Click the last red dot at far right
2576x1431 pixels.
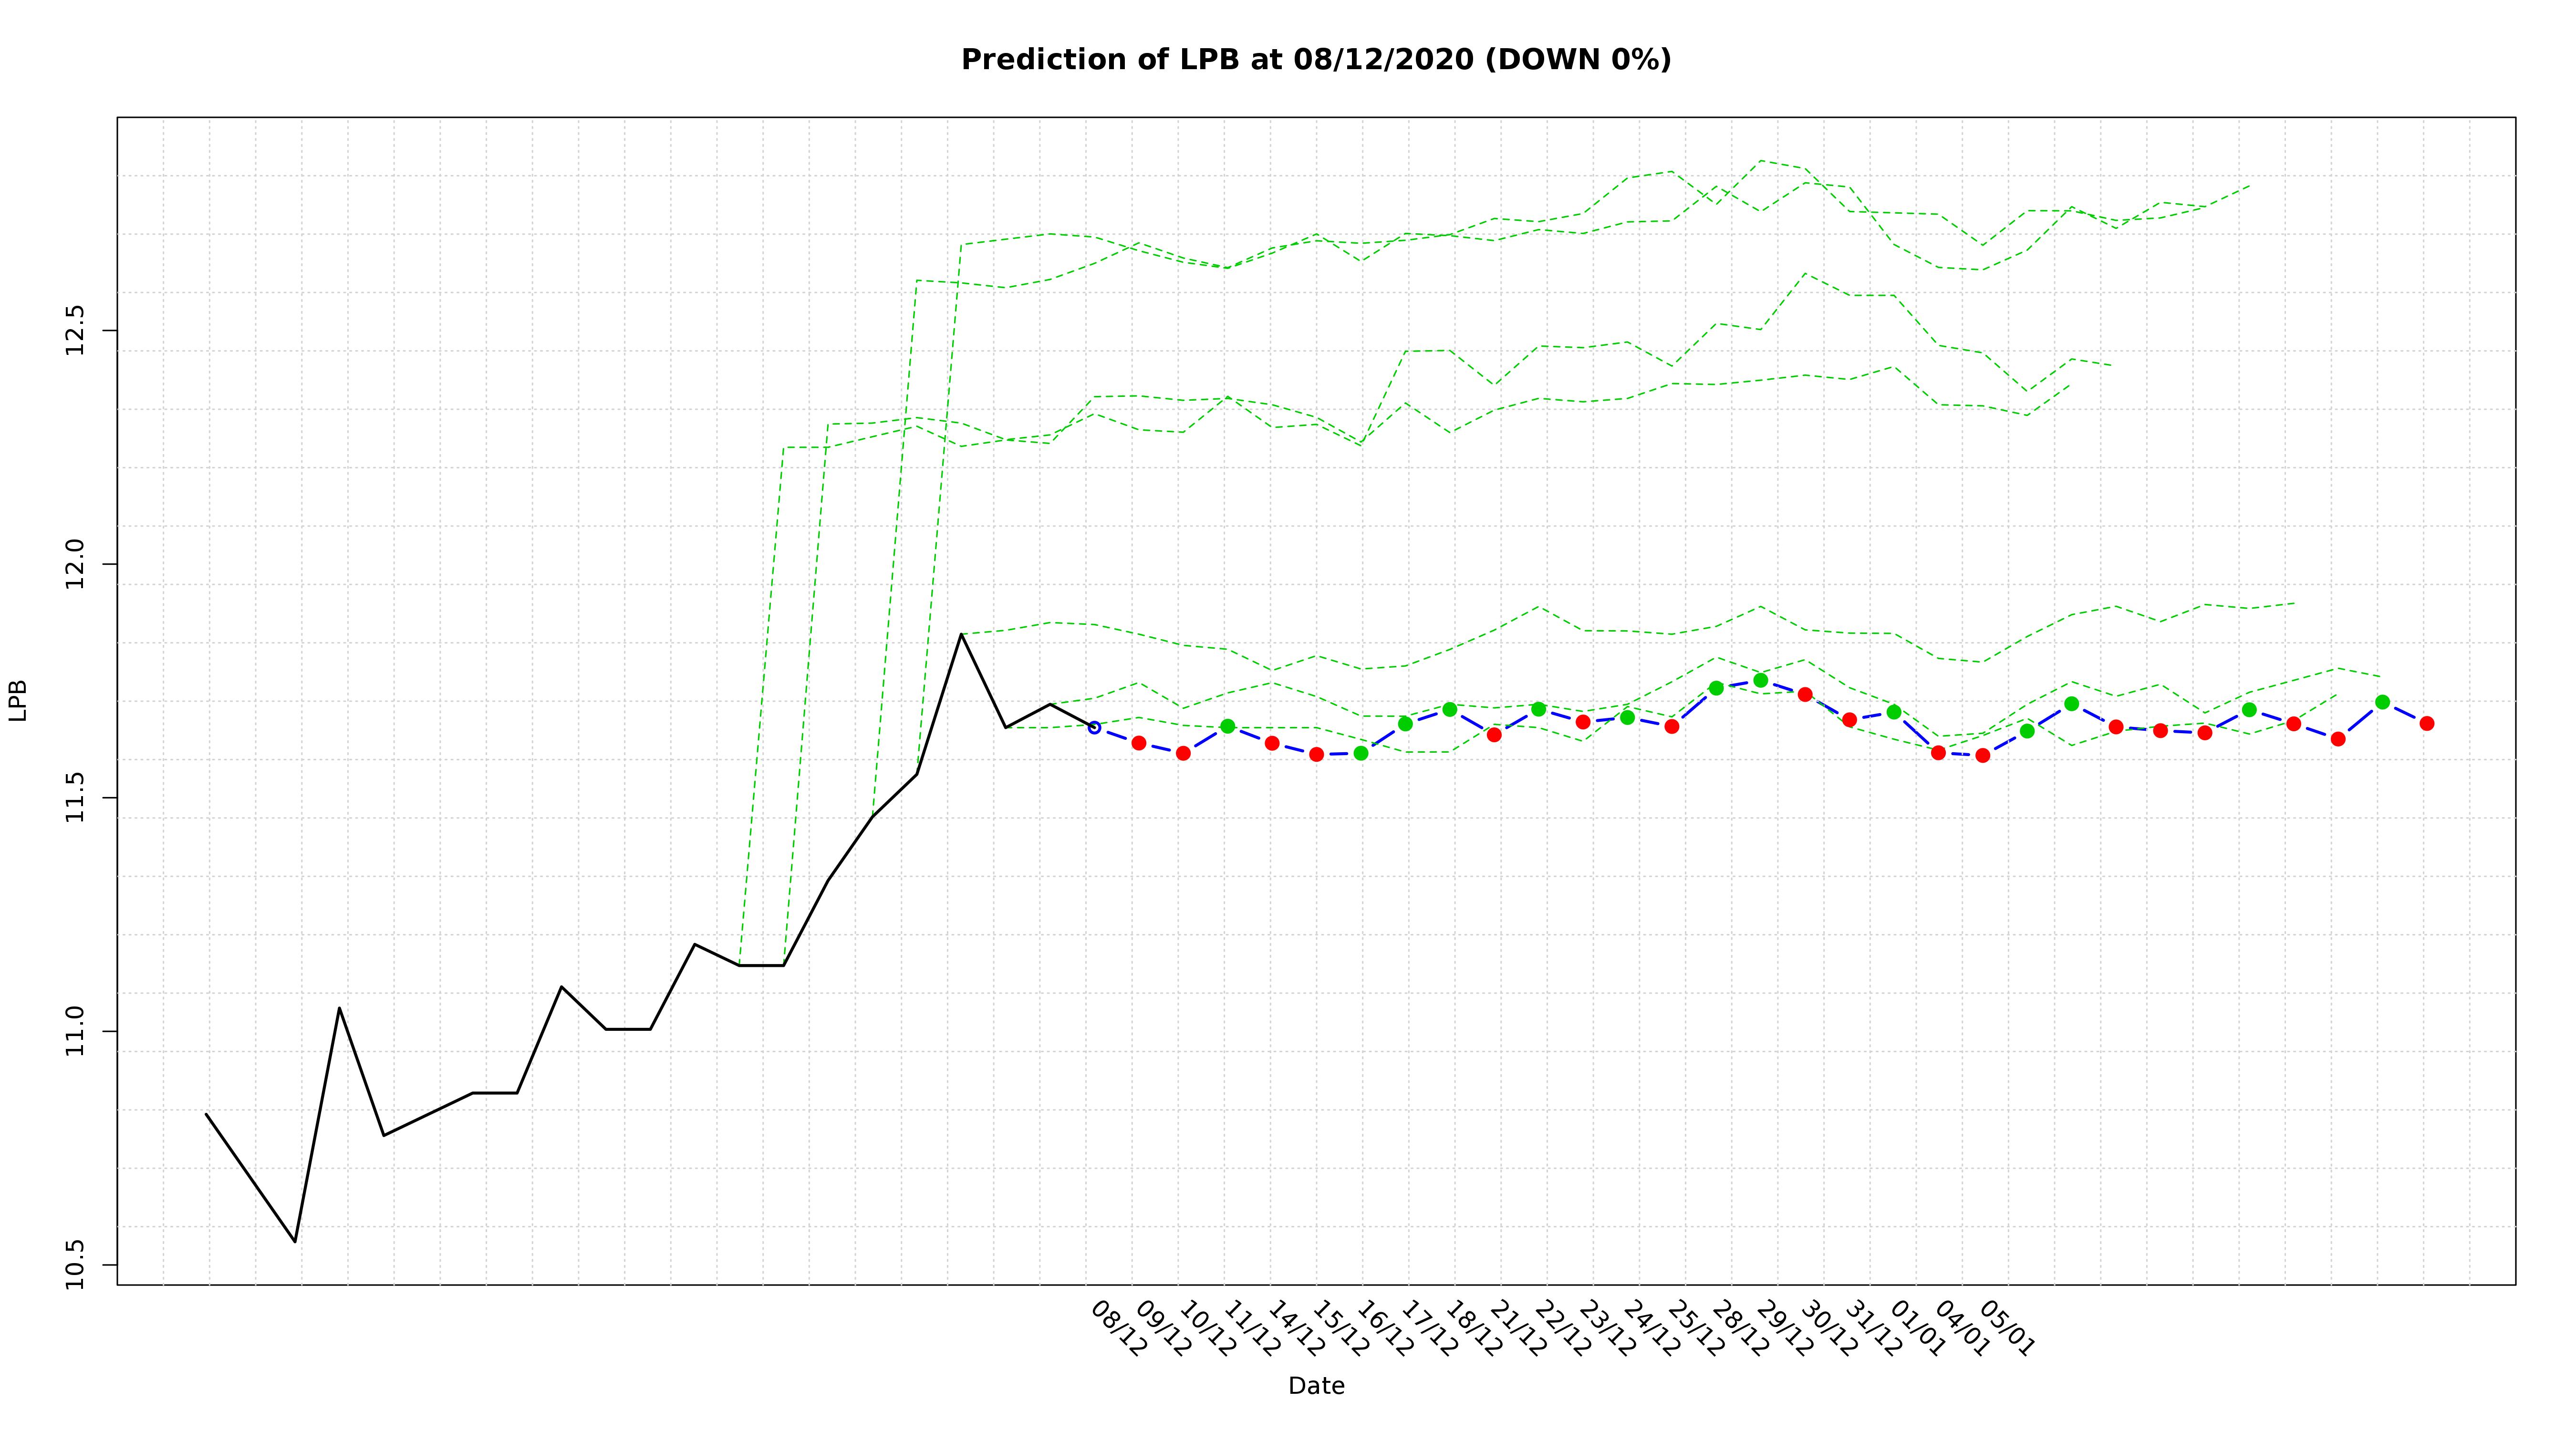pos(2427,723)
